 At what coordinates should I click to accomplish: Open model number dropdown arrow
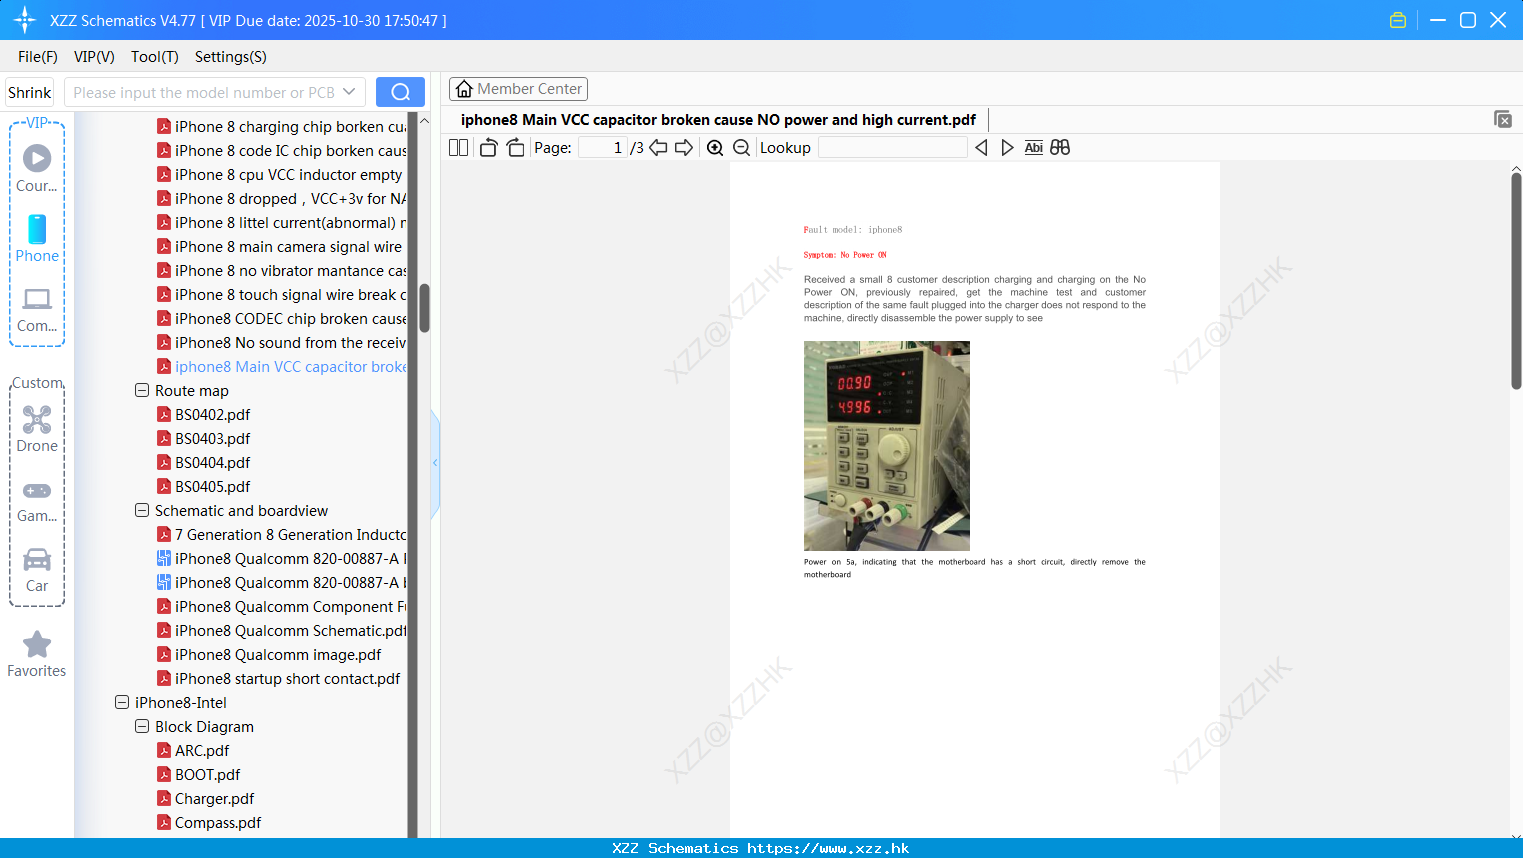349,92
